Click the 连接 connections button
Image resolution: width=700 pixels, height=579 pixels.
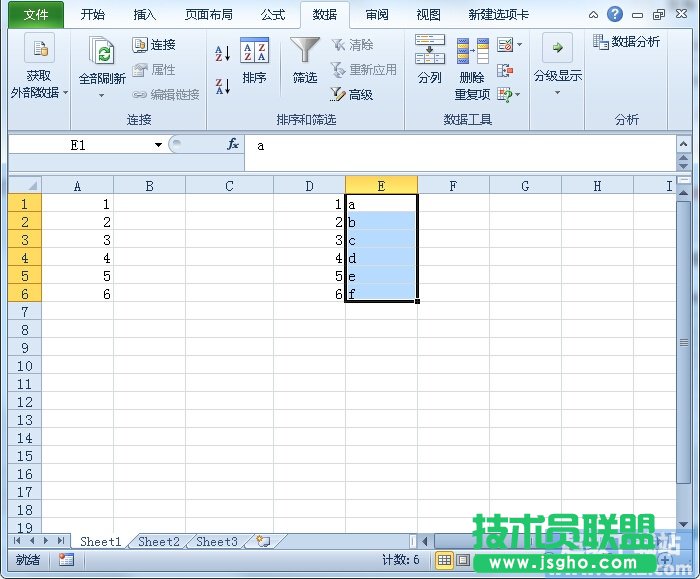[154, 45]
